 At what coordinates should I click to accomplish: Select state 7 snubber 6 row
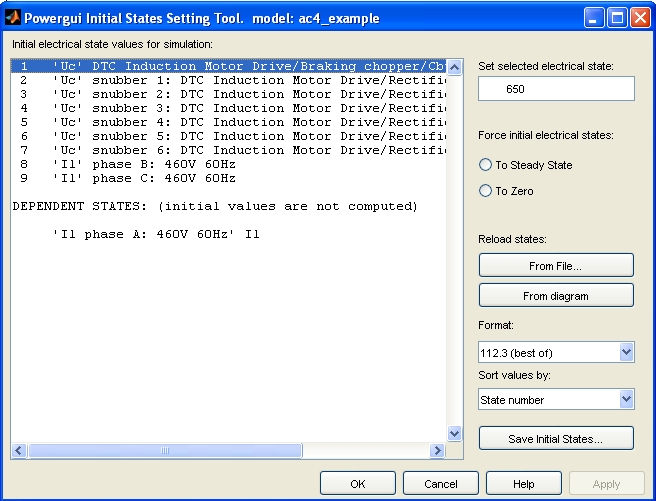tap(228, 150)
